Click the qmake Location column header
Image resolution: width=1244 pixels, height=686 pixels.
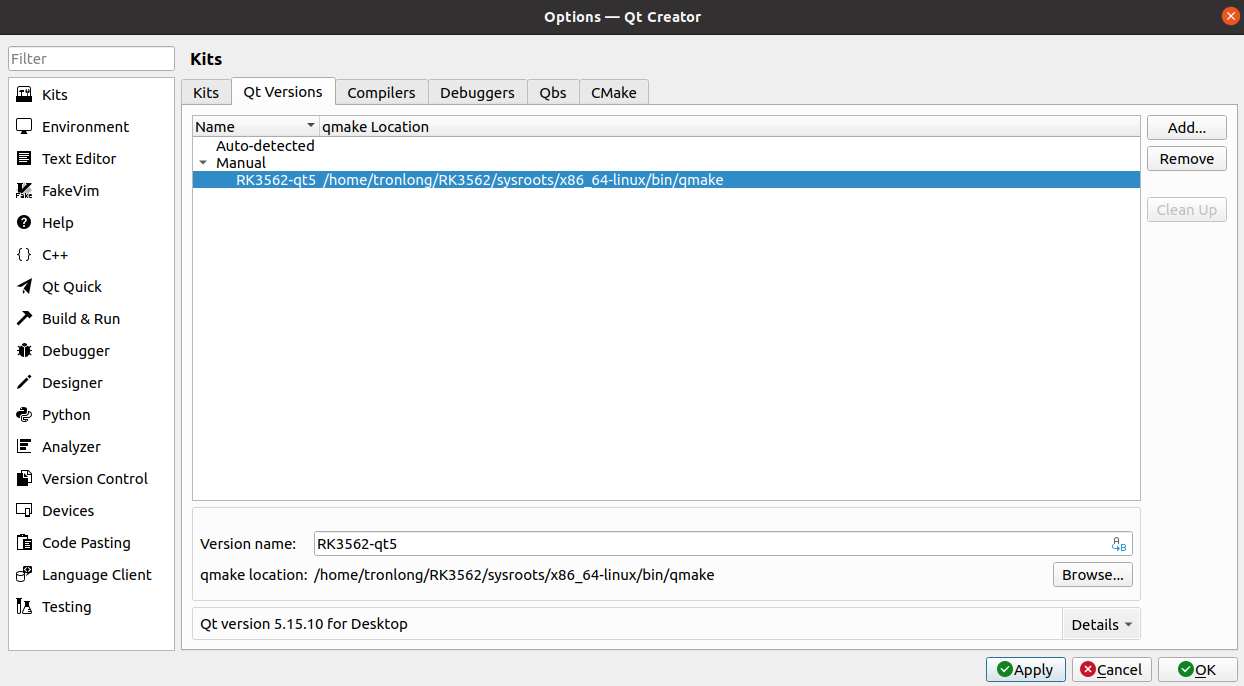tap(729, 127)
